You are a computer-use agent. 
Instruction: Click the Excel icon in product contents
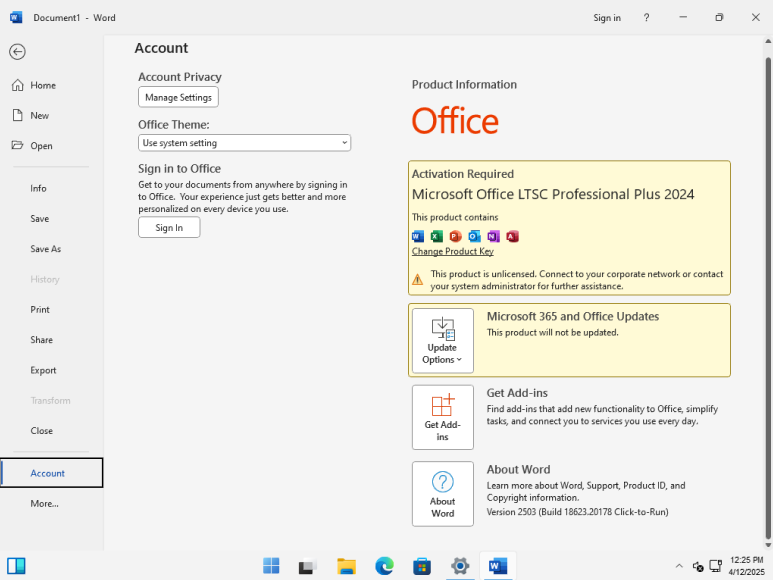(437, 237)
